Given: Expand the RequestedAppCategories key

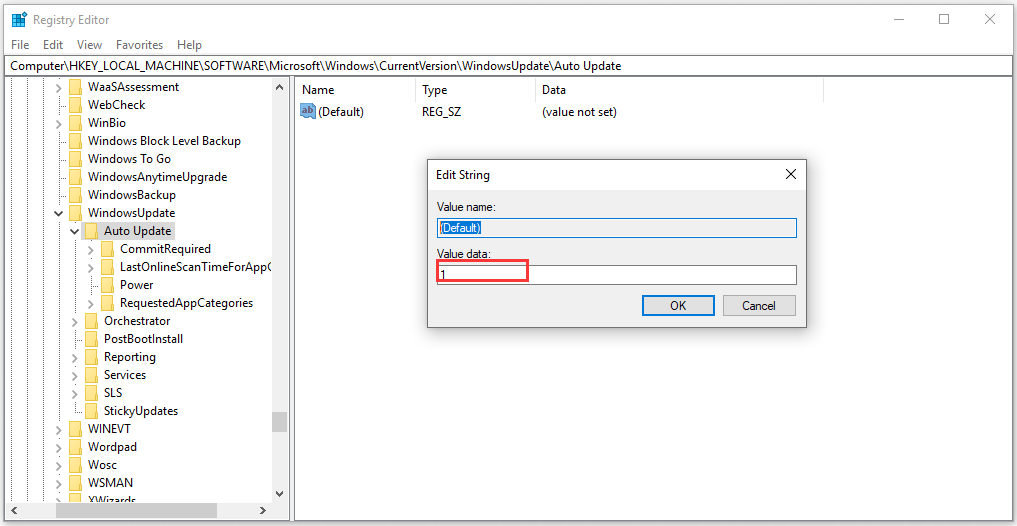Looking at the screenshot, I should point(90,303).
